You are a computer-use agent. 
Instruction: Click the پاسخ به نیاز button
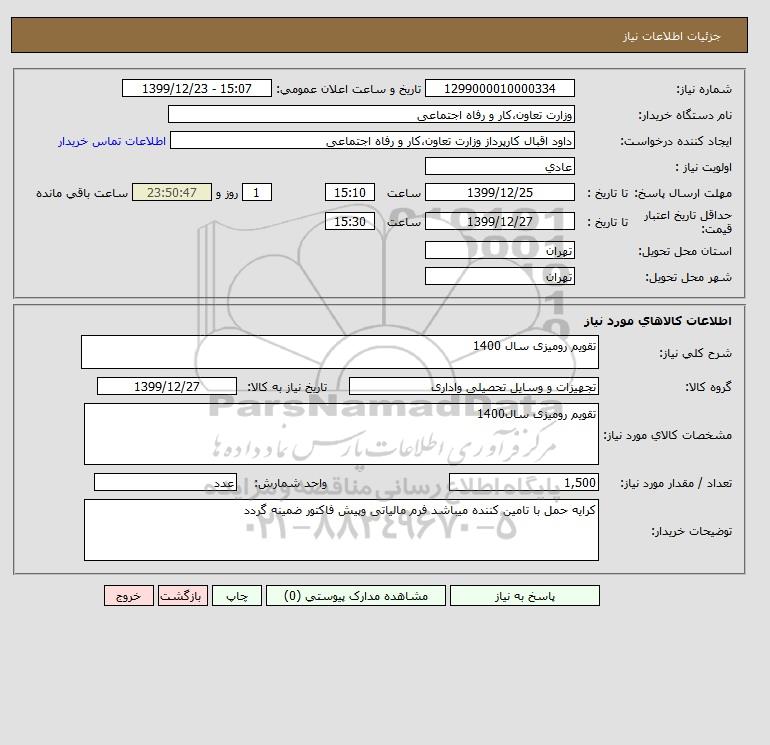pyautogui.click(x=524, y=596)
